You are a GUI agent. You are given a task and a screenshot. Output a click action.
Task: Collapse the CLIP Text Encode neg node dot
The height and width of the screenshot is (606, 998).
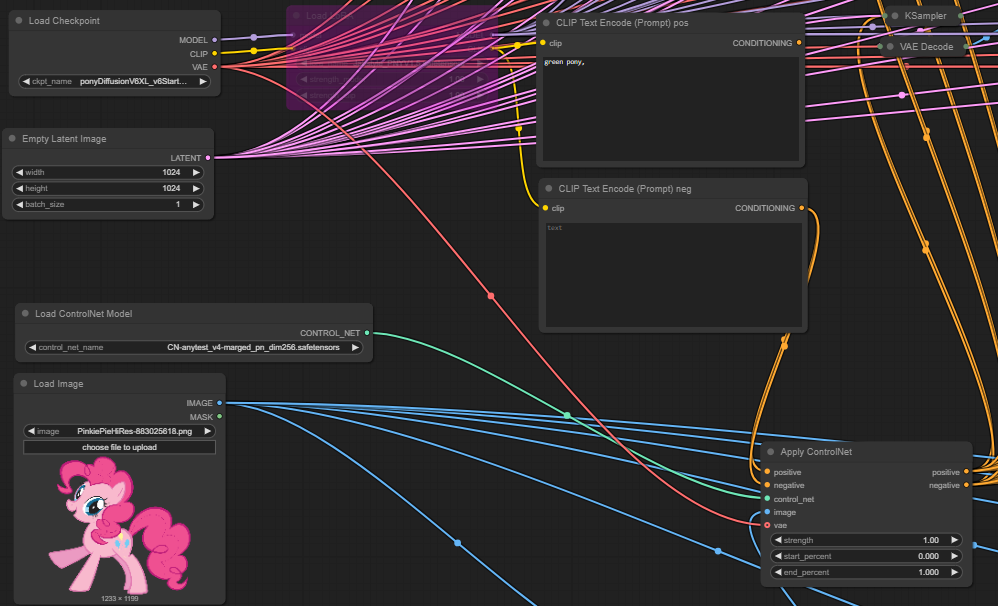(x=549, y=188)
